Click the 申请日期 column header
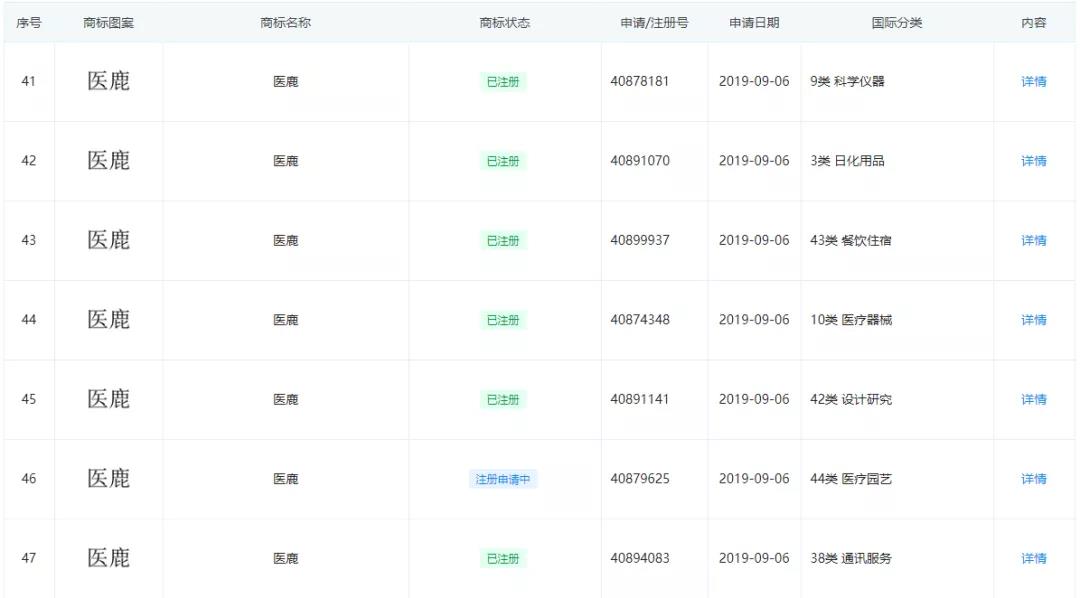The height and width of the screenshot is (598, 1080). click(x=754, y=23)
